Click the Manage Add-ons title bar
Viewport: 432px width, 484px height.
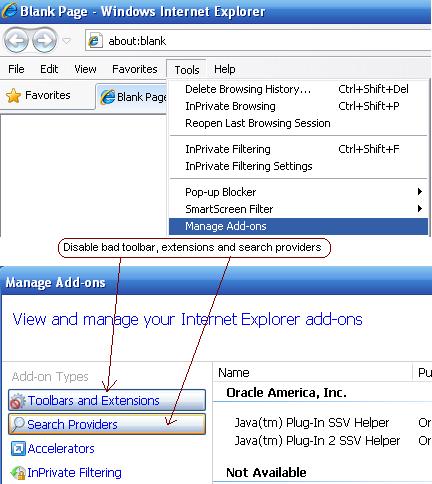216,282
